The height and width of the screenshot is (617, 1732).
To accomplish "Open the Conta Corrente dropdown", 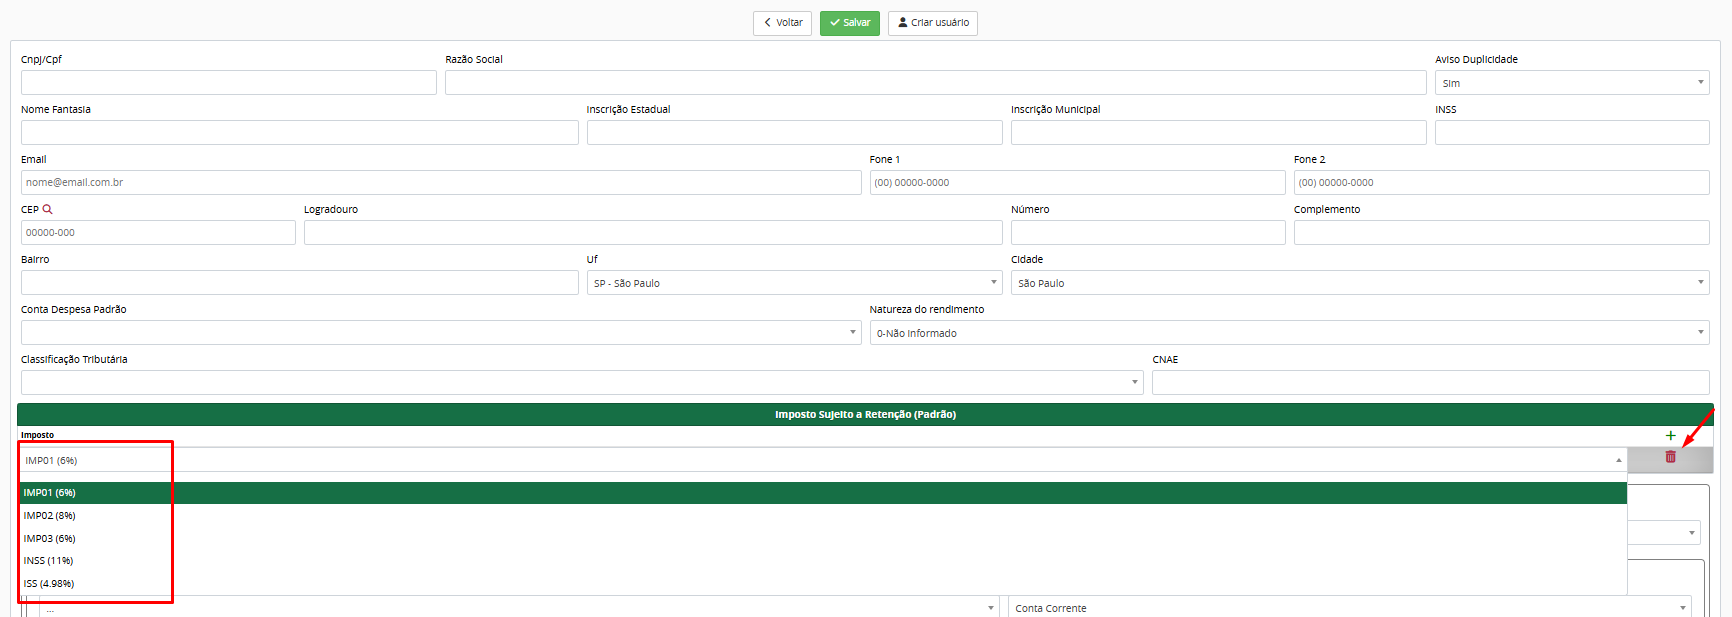I will pyautogui.click(x=1349, y=608).
